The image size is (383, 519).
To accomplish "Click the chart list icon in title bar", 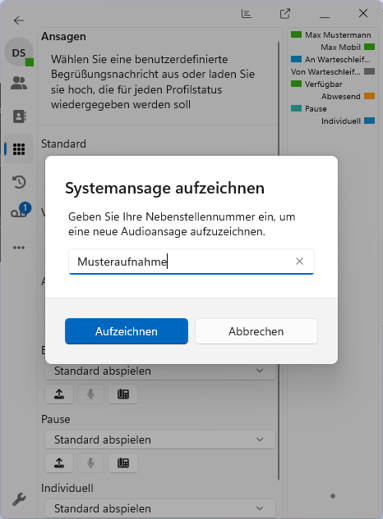I will click(x=246, y=14).
